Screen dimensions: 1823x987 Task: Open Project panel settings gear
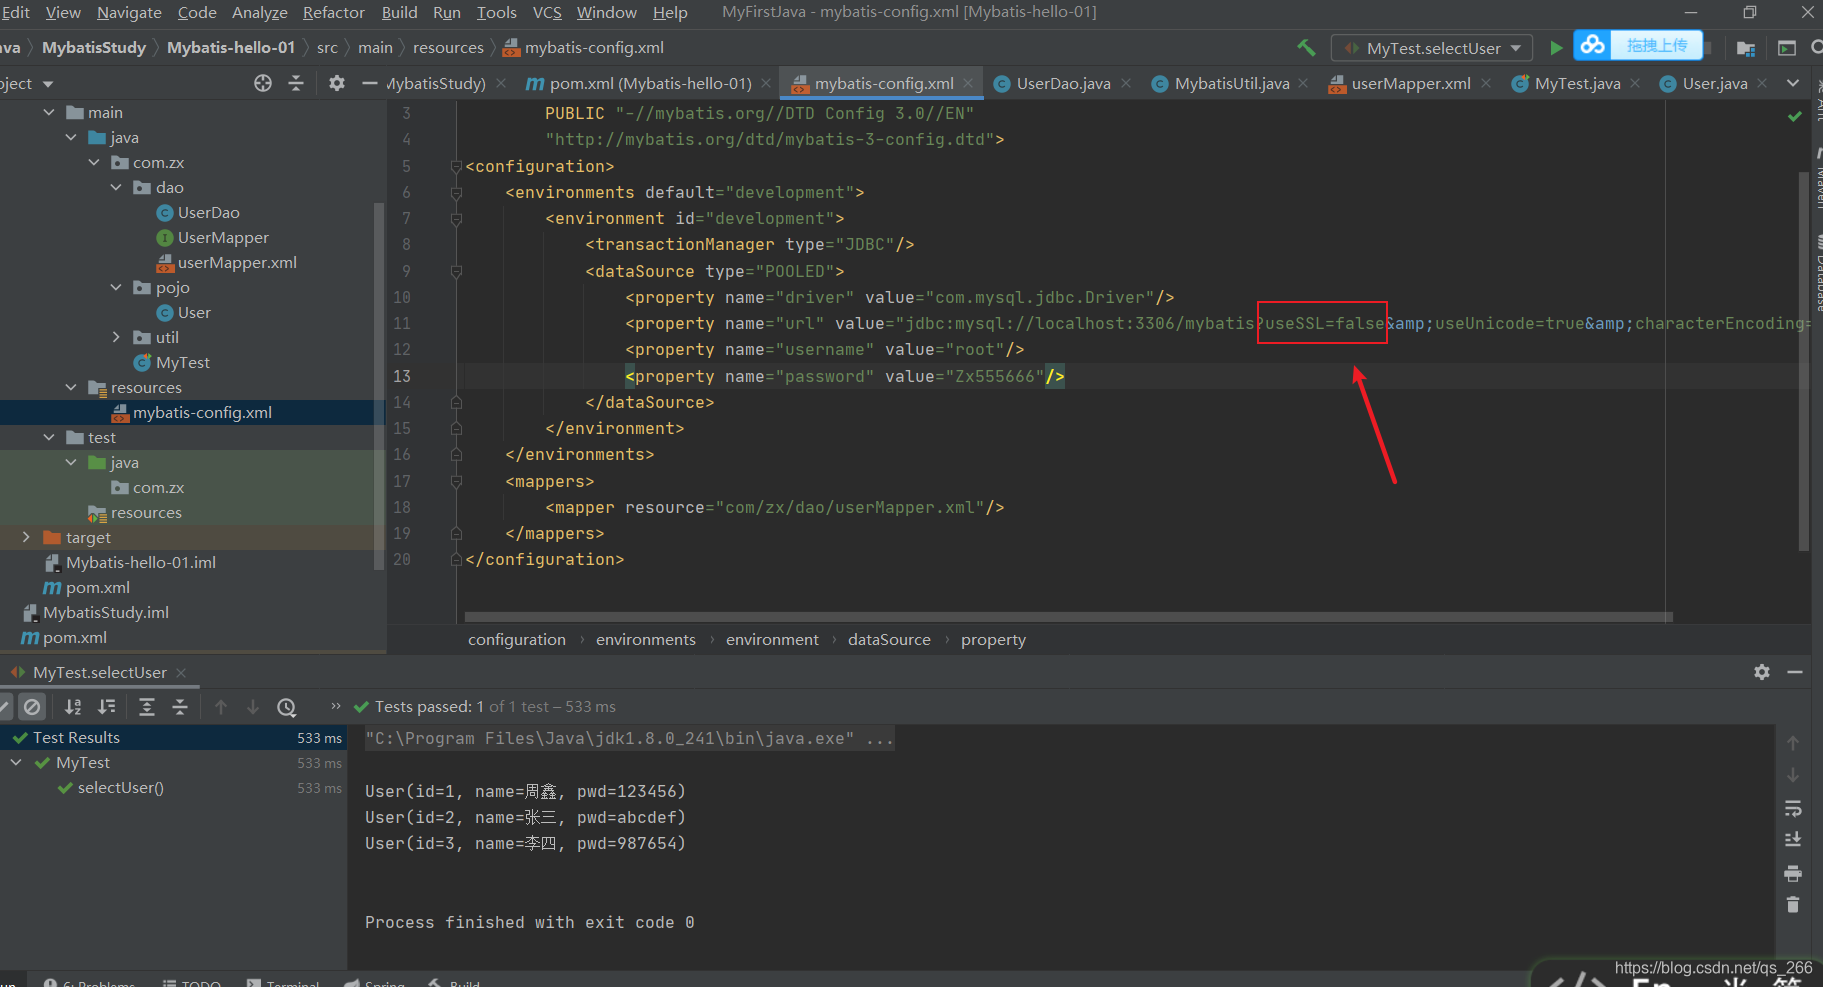tap(336, 83)
